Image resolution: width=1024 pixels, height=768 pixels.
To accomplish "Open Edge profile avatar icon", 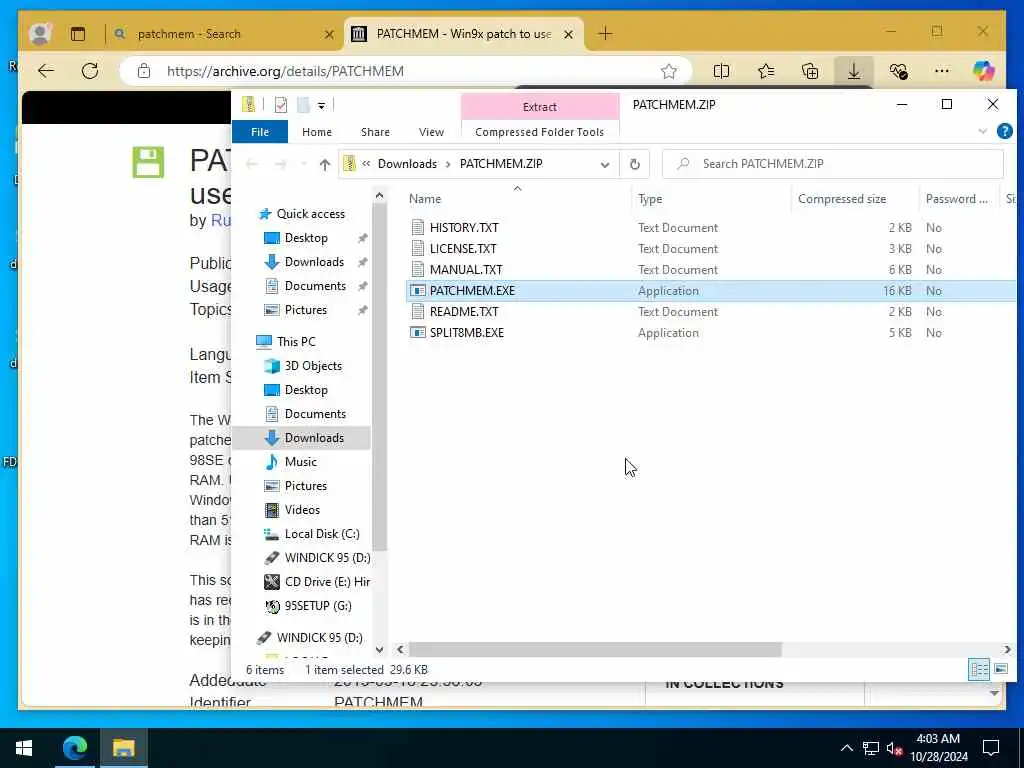I will point(40,33).
